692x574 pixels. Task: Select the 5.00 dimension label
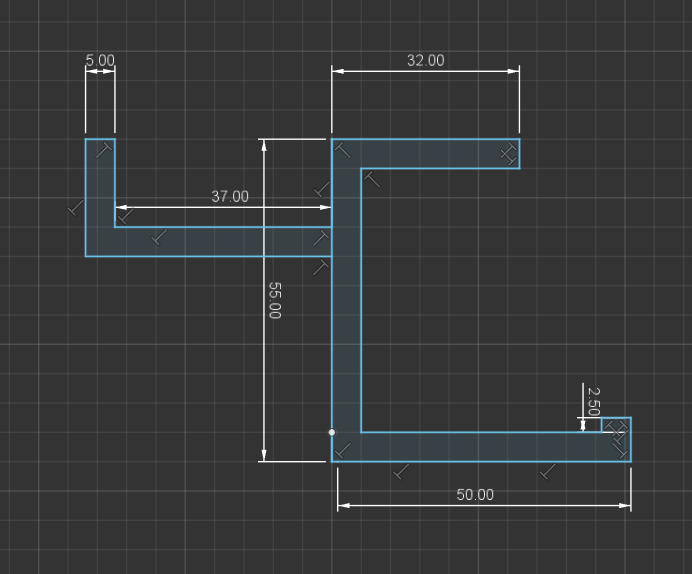click(100, 60)
